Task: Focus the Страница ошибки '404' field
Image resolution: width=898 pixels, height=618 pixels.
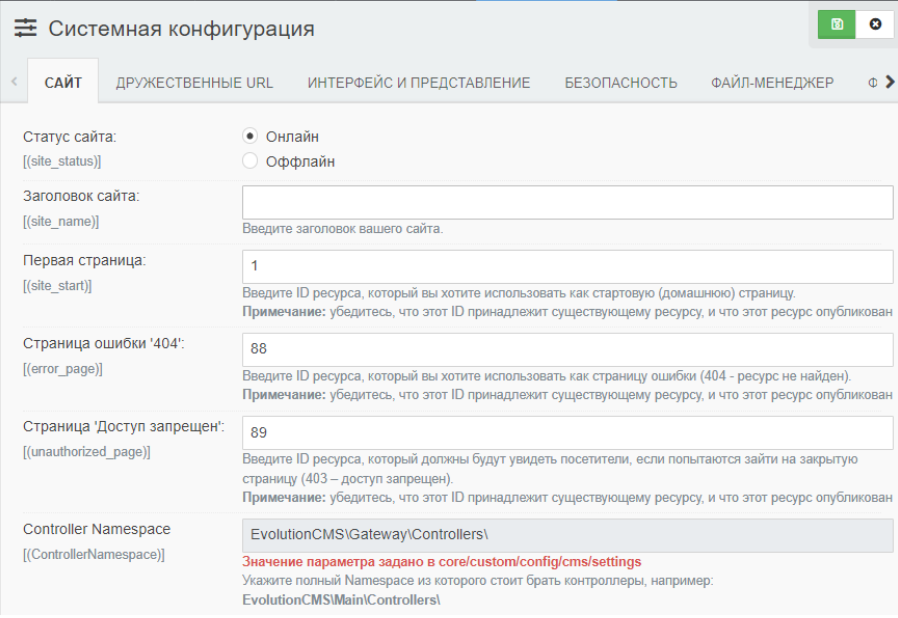Action: click(567, 350)
